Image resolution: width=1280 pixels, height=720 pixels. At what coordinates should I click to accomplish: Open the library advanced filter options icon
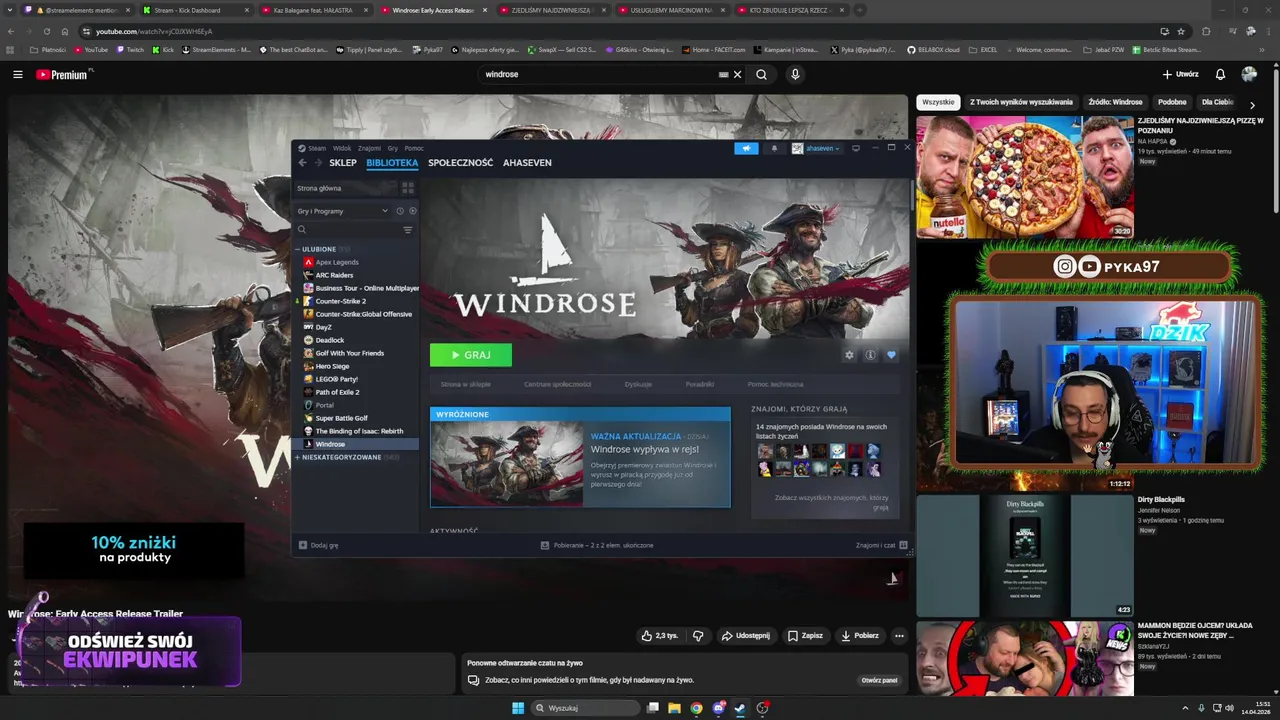(x=408, y=230)
